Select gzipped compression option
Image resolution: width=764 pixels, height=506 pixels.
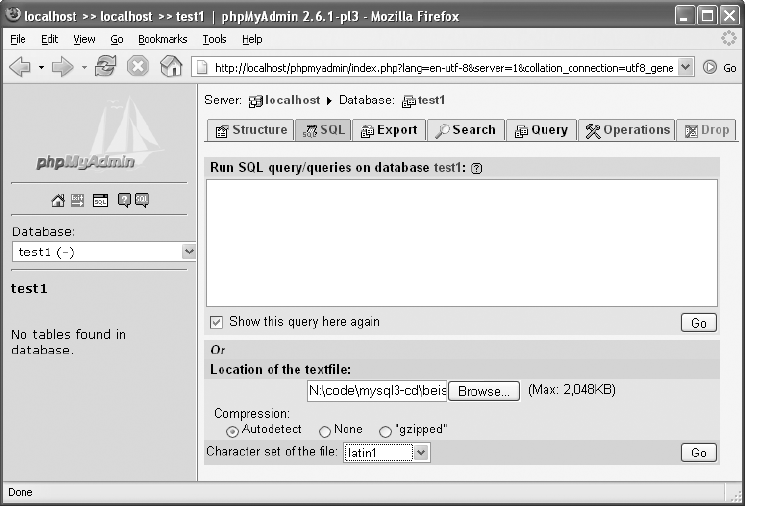(385, 431)
